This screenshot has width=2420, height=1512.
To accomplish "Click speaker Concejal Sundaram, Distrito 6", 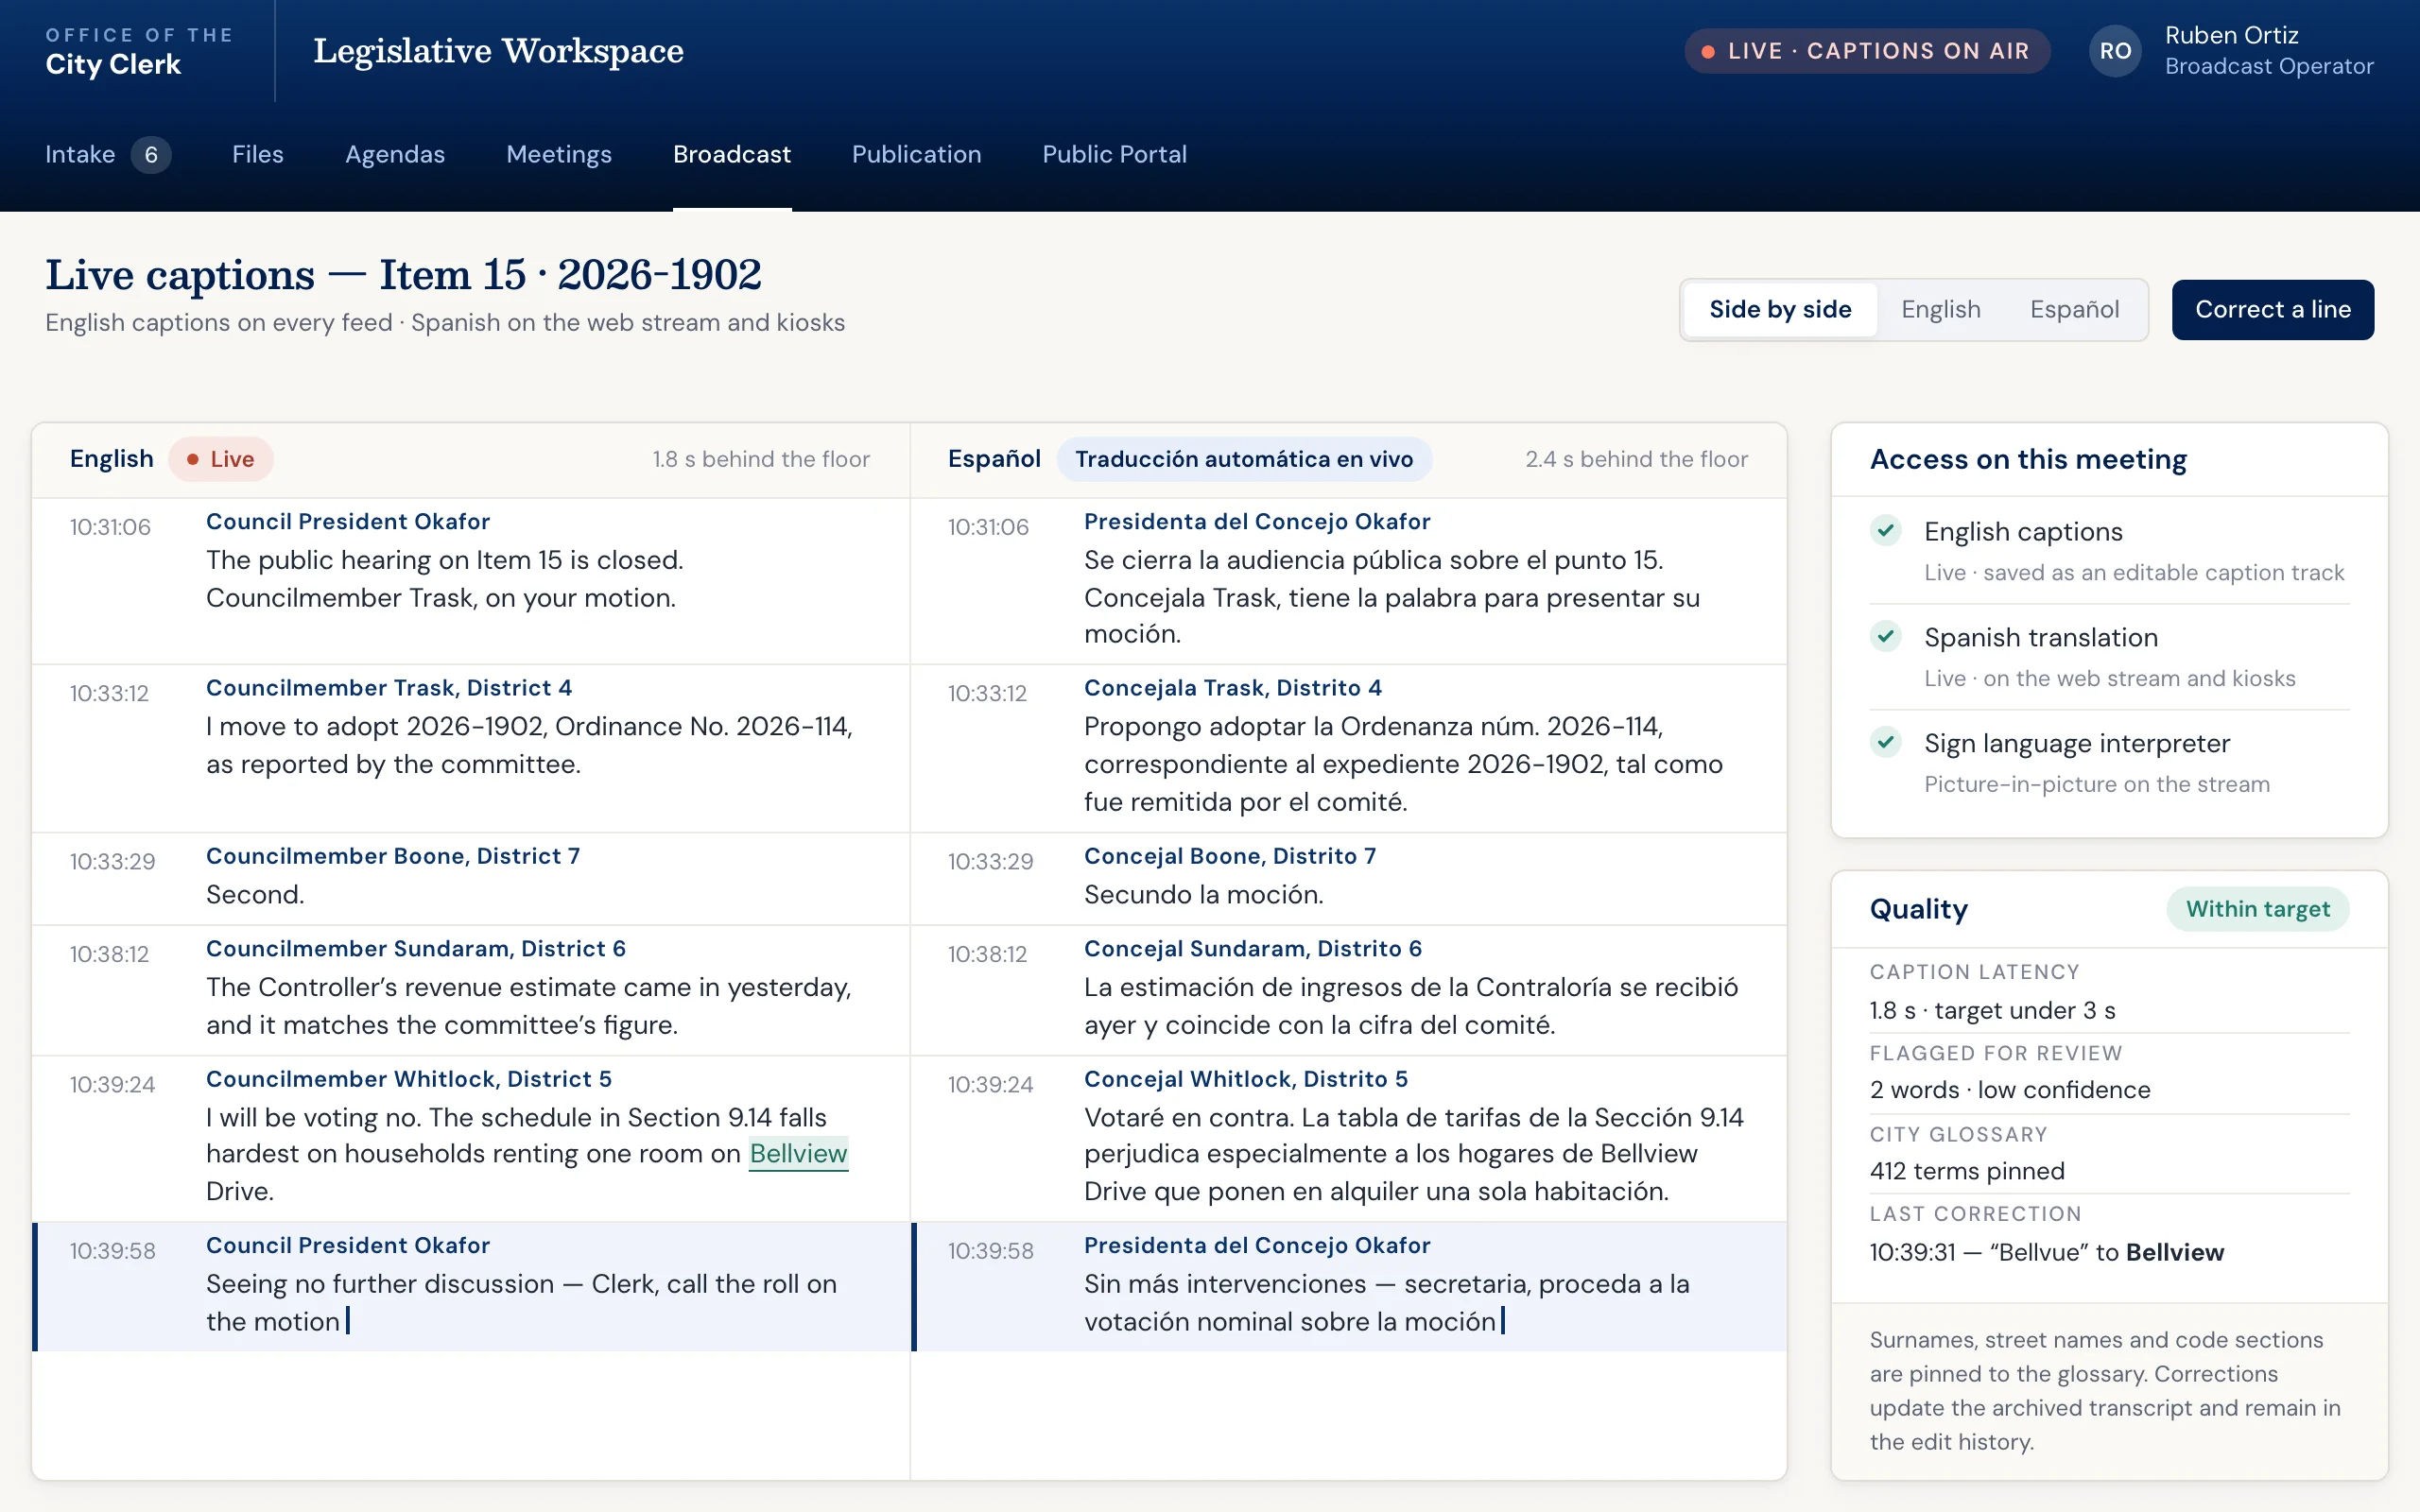I will pos(1253,948).
